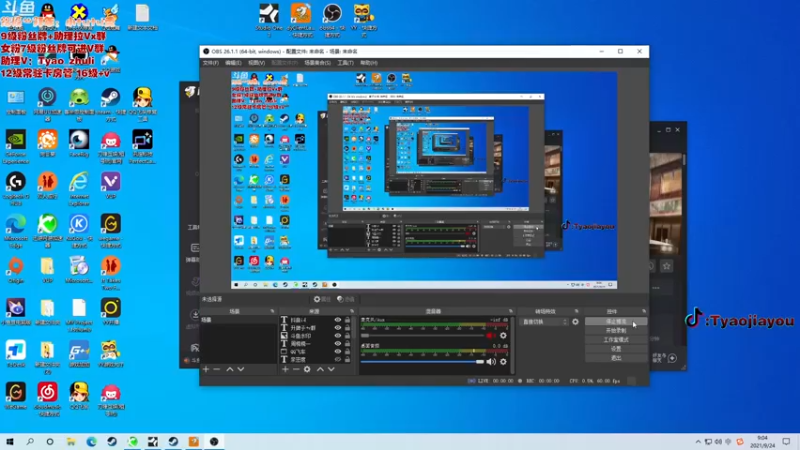This screenshot has height=450, width=800.
Task: Open Mic/Aux audio settings gear
Action: pyautogui.click(x=503, y=336)
